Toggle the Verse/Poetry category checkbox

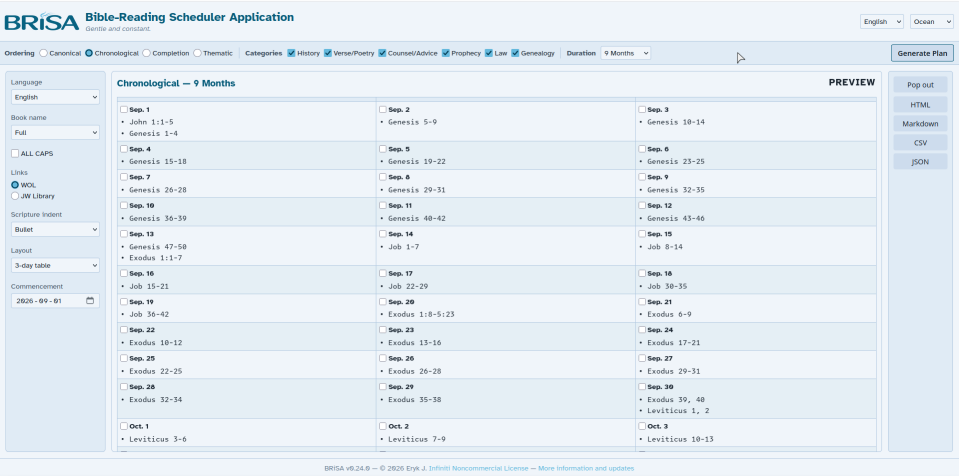point(328,53)
